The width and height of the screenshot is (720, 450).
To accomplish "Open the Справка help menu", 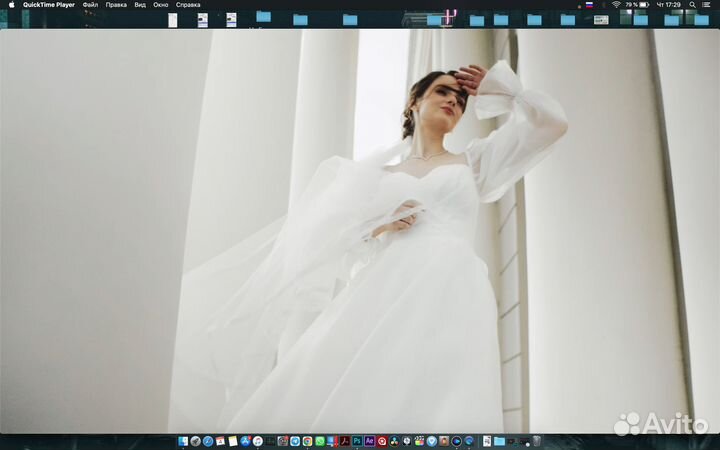I will 188,5.
